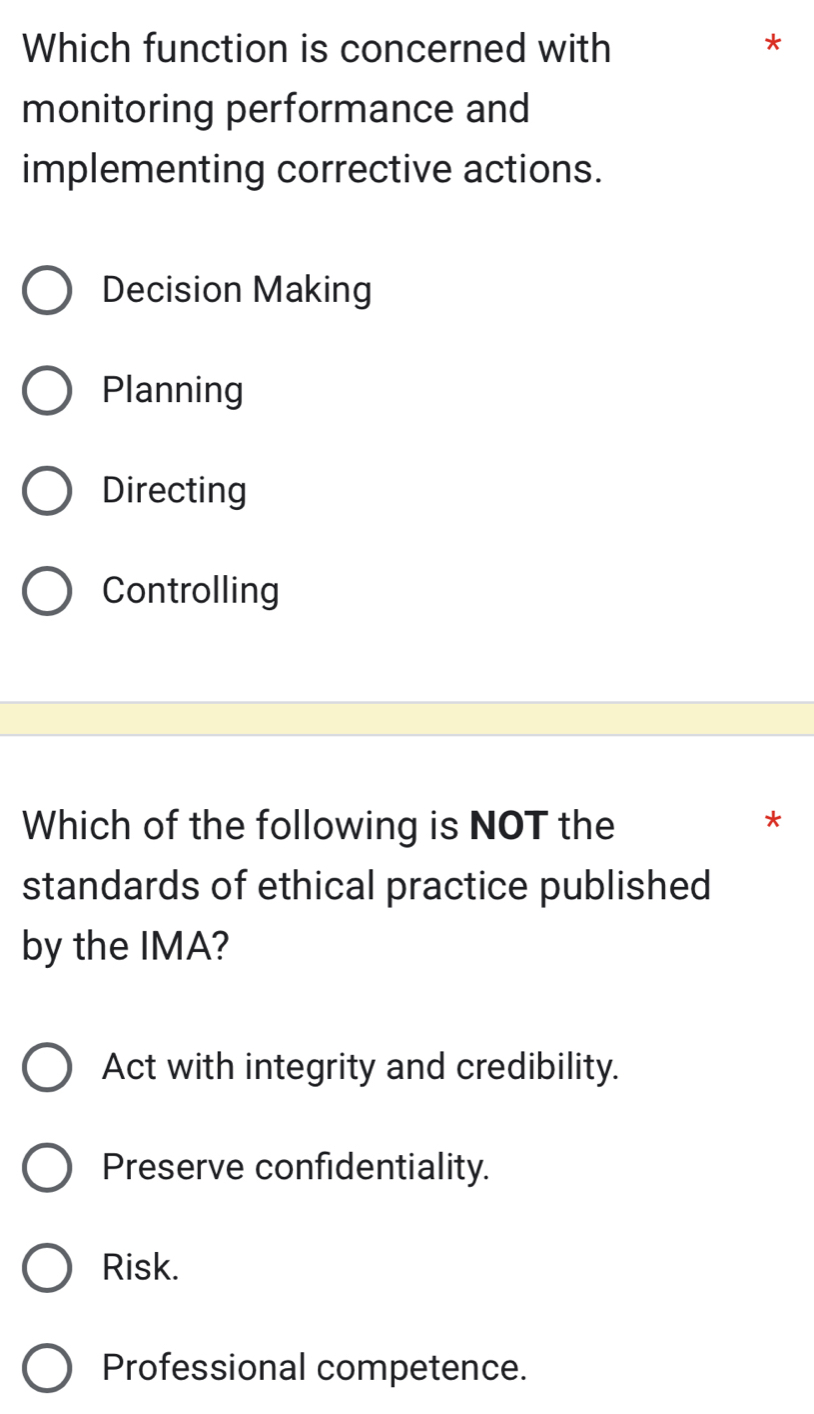Image resolution: width=814 pixels, height=1414 pixels.
Task: Select the 'Risk.' radio button
Action: (46, 1268)
